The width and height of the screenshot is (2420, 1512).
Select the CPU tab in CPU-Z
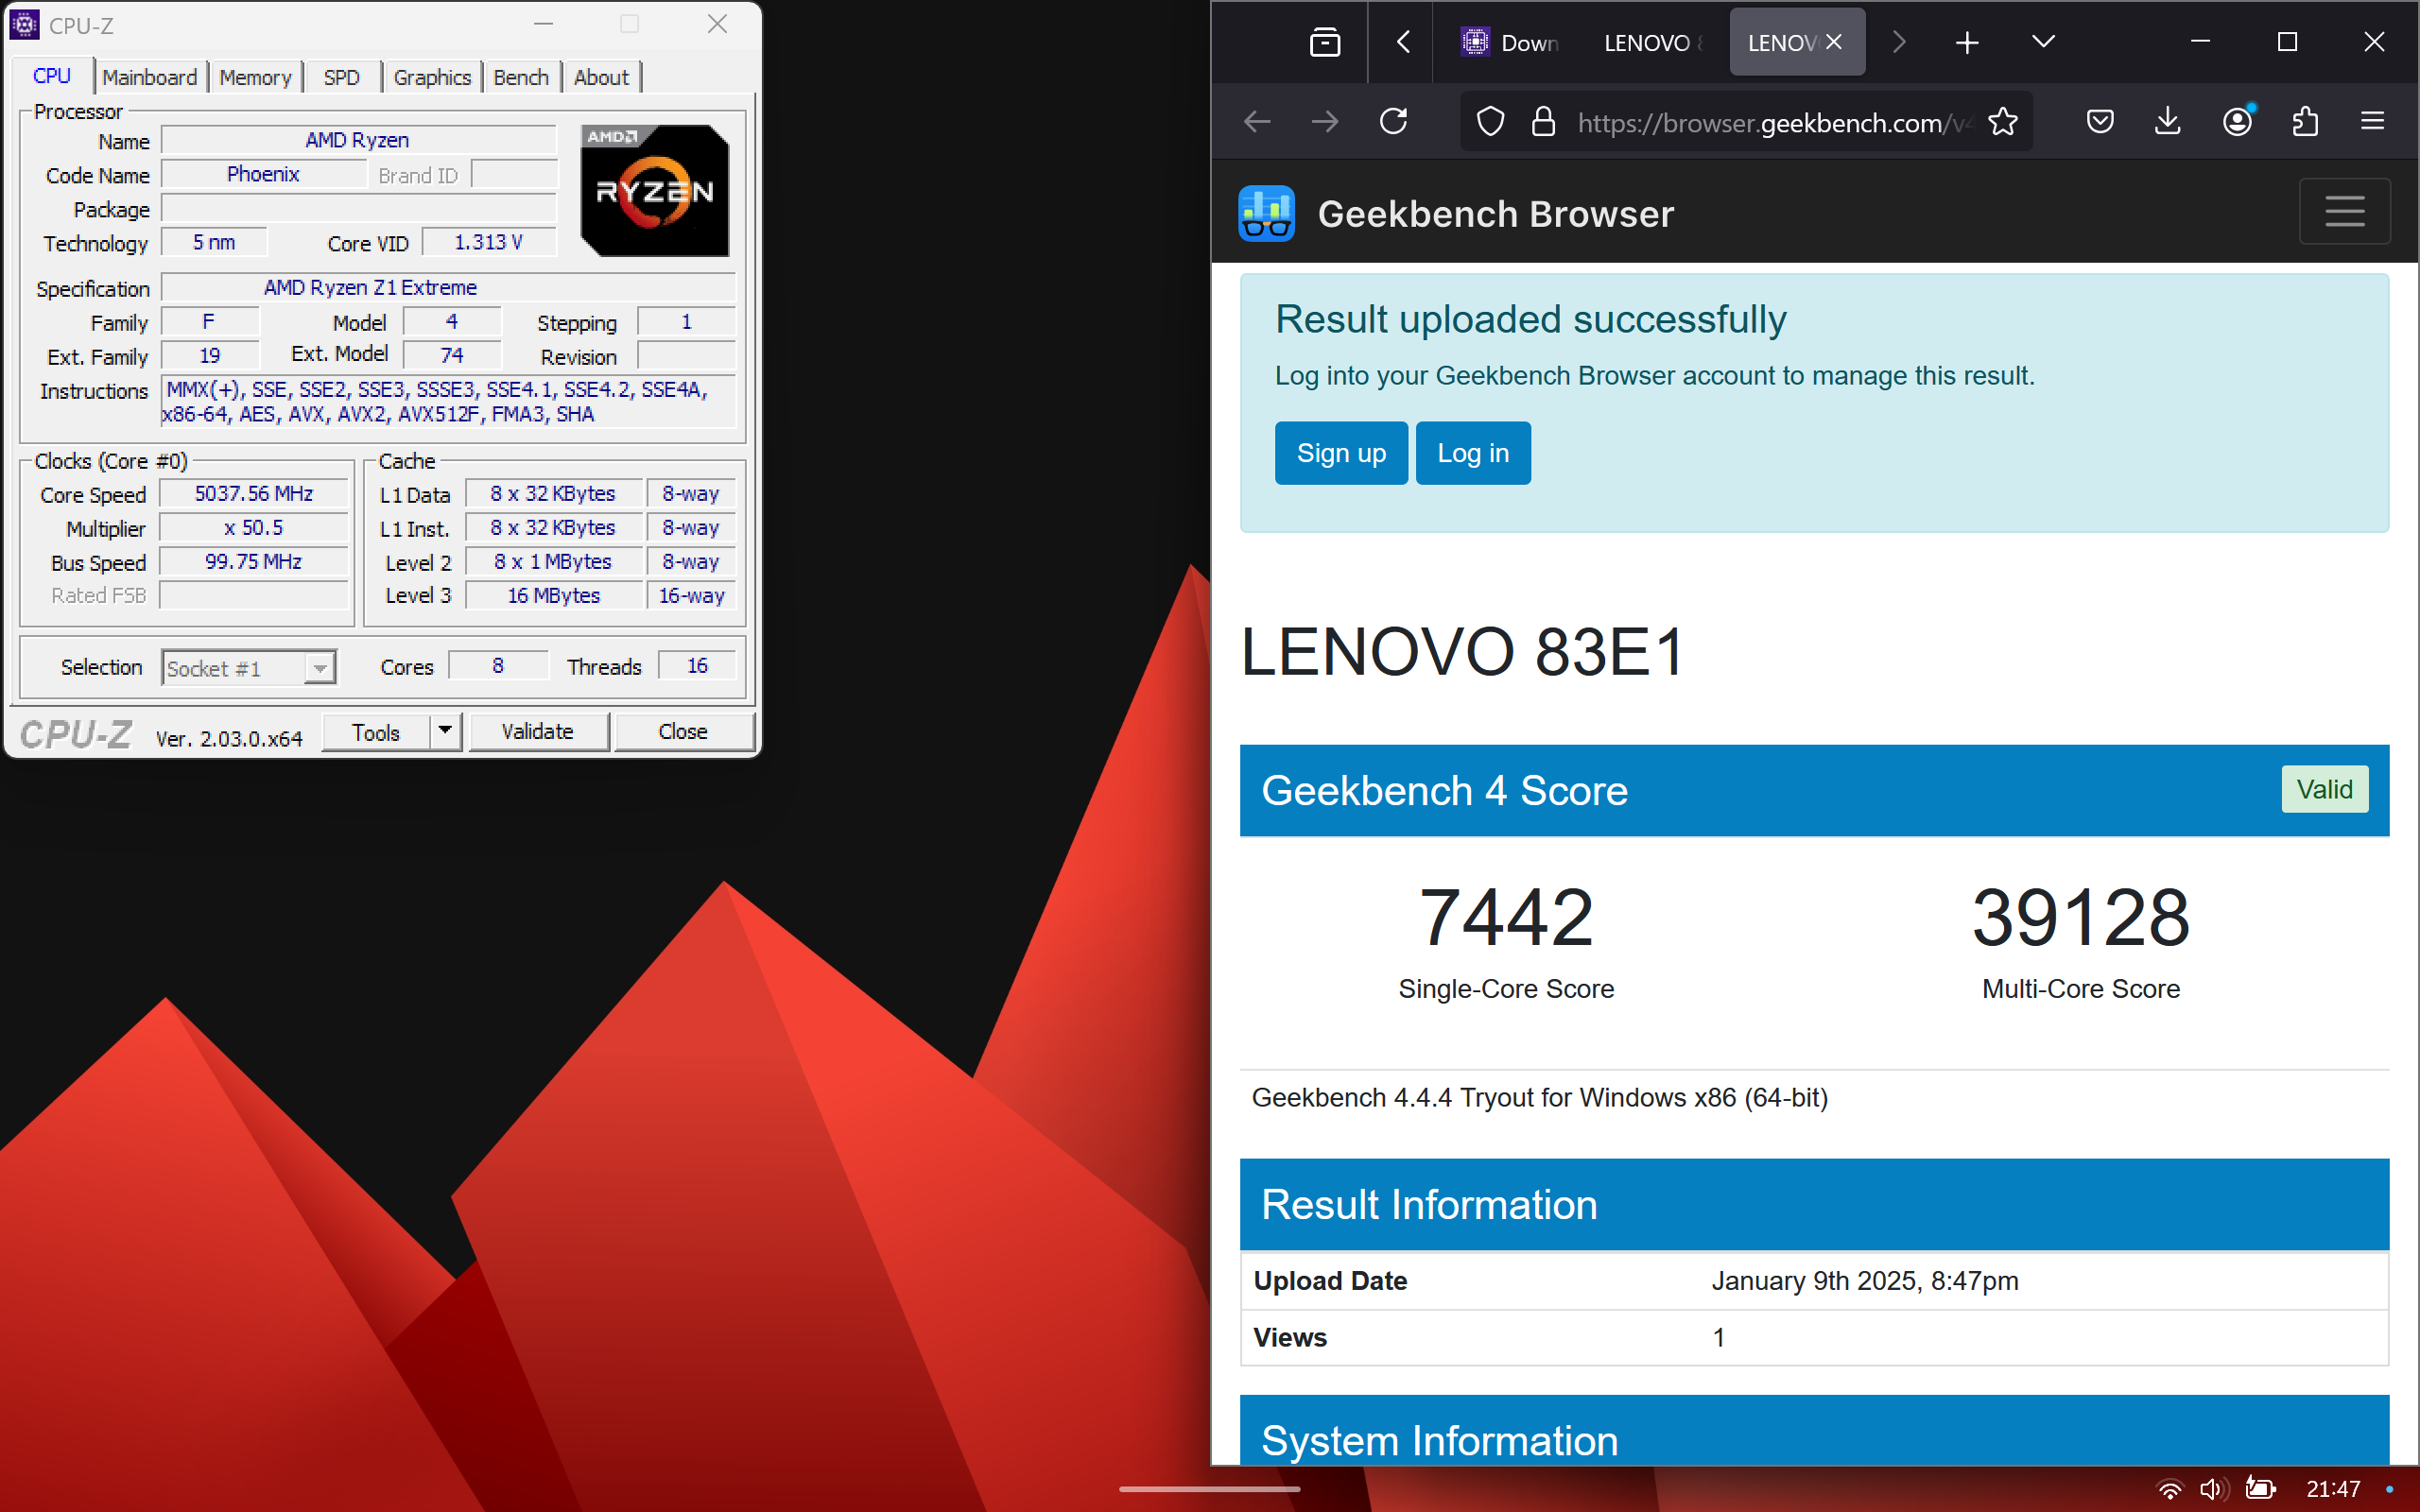click(x=52, y=76)
